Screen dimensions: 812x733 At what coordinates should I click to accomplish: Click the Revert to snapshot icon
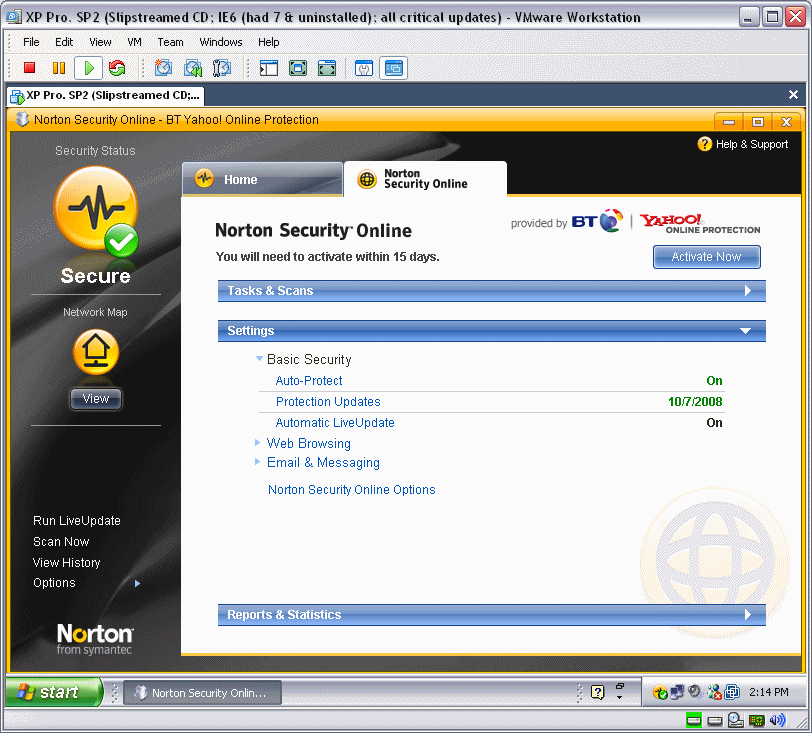[x=193, y=68]
